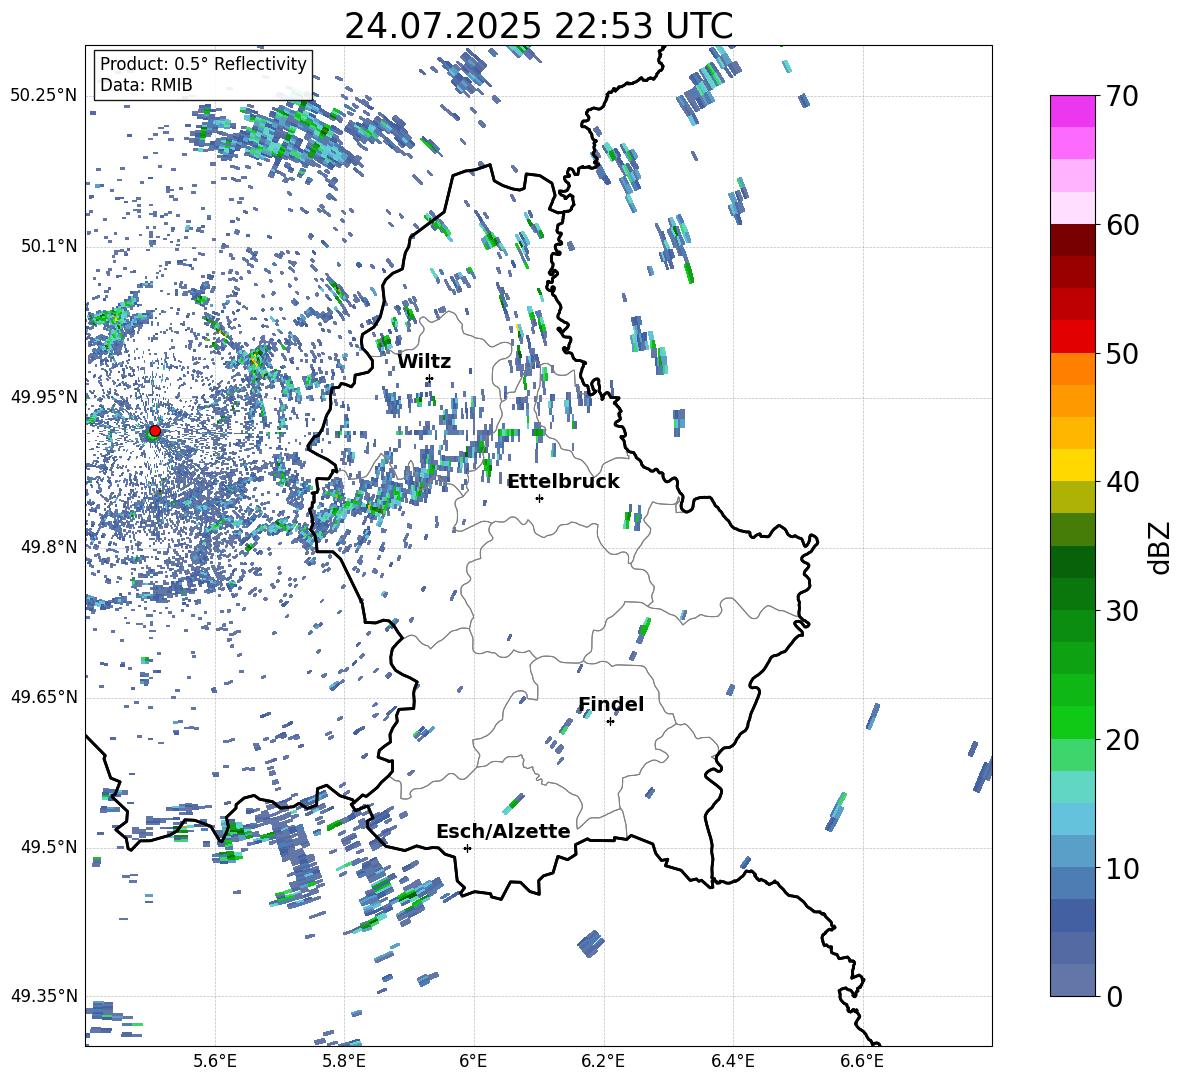This screenshot has height=1081, width=1184.
Task: Click the Wiltz station cross marker
Action: [429, 379]
